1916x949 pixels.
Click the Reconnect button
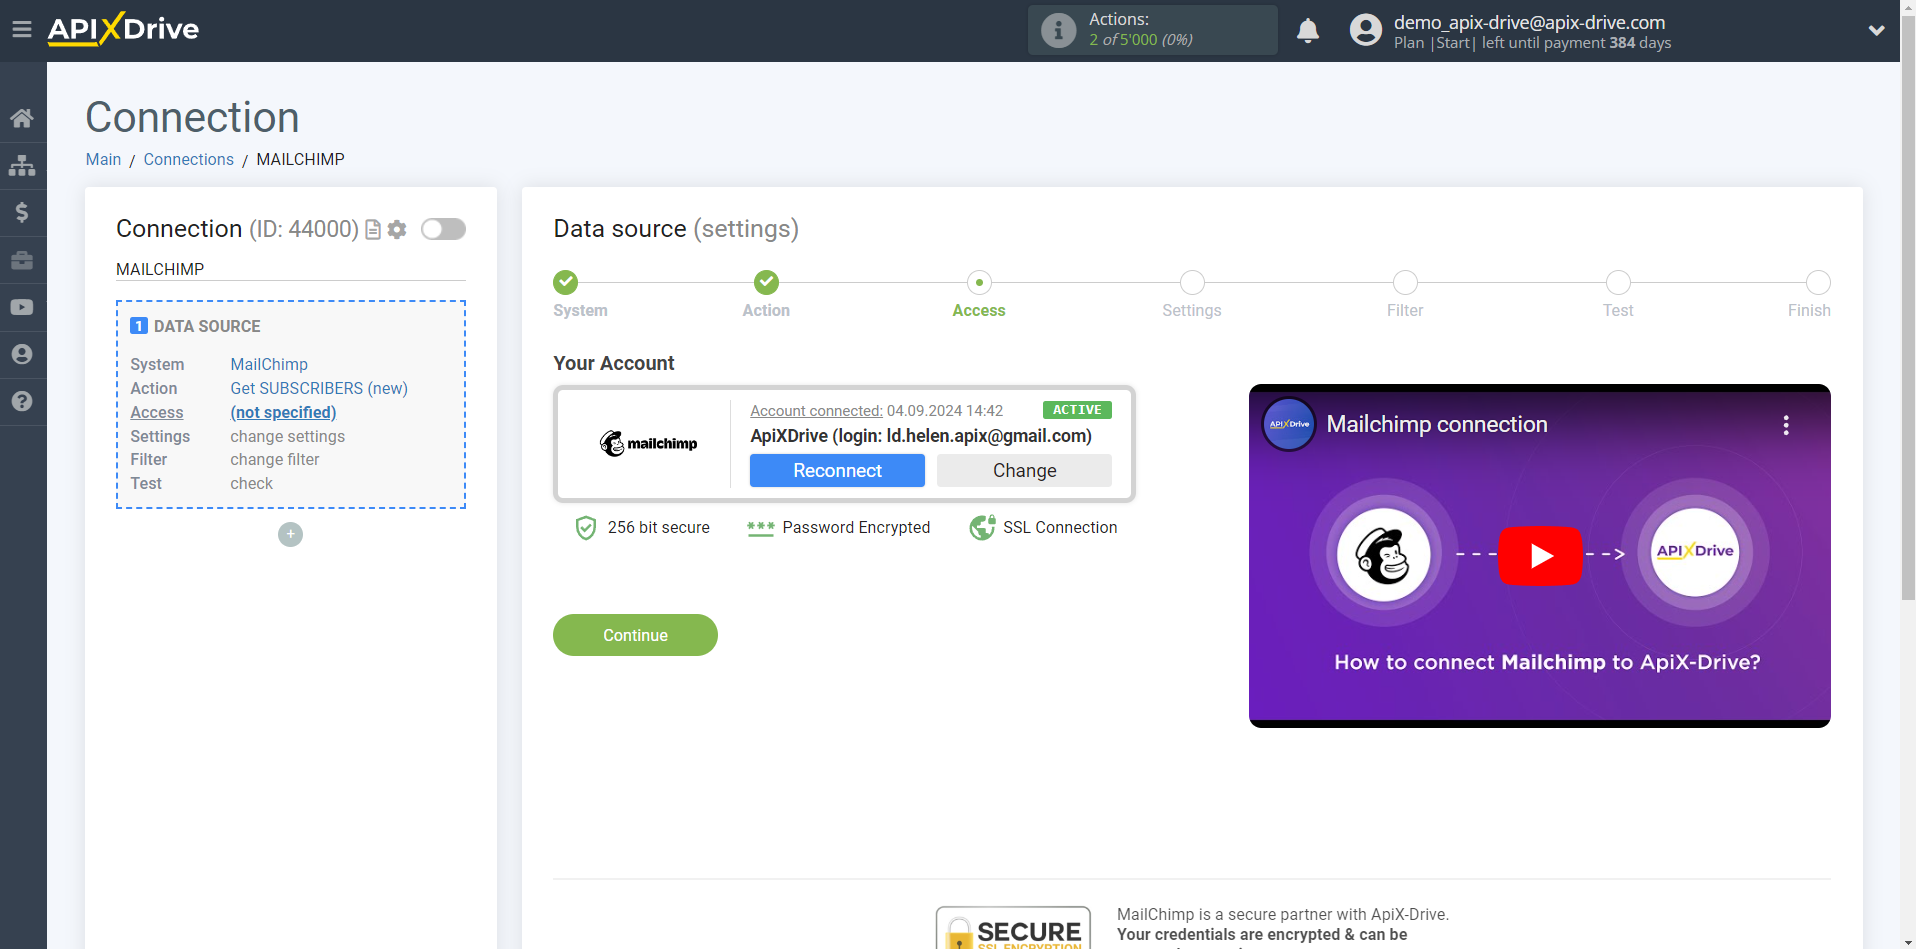pos(837,470)
